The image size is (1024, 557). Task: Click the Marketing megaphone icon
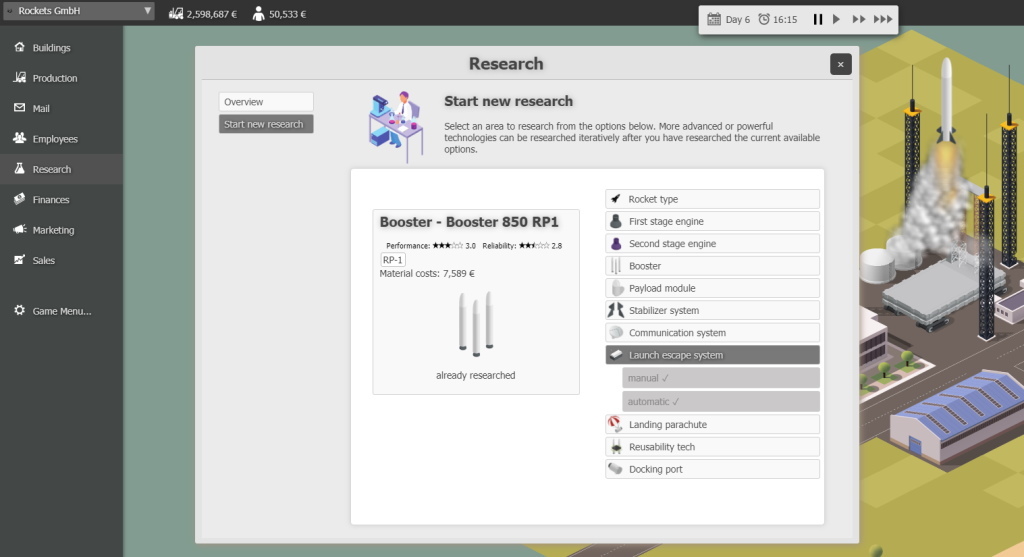point(19,230)
